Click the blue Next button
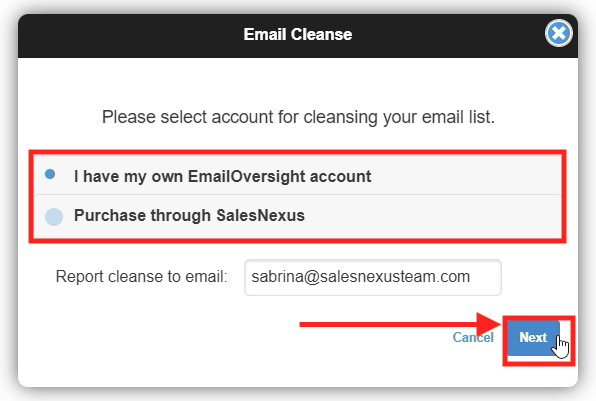This screenshot has width=596, height=401. point(533,338)
